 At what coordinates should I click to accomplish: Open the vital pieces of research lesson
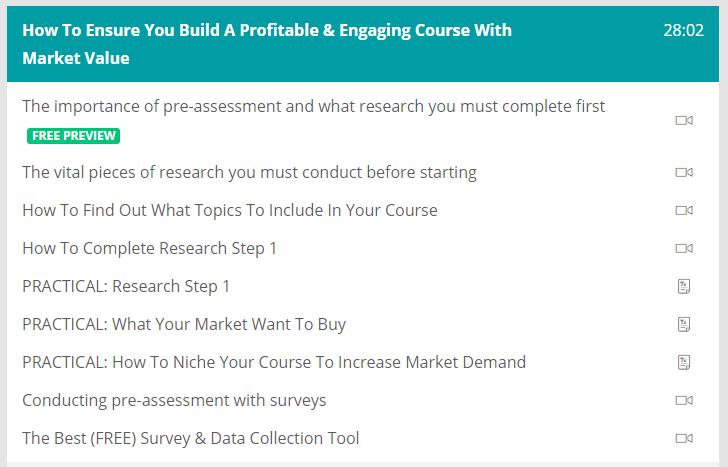[249, 172]
